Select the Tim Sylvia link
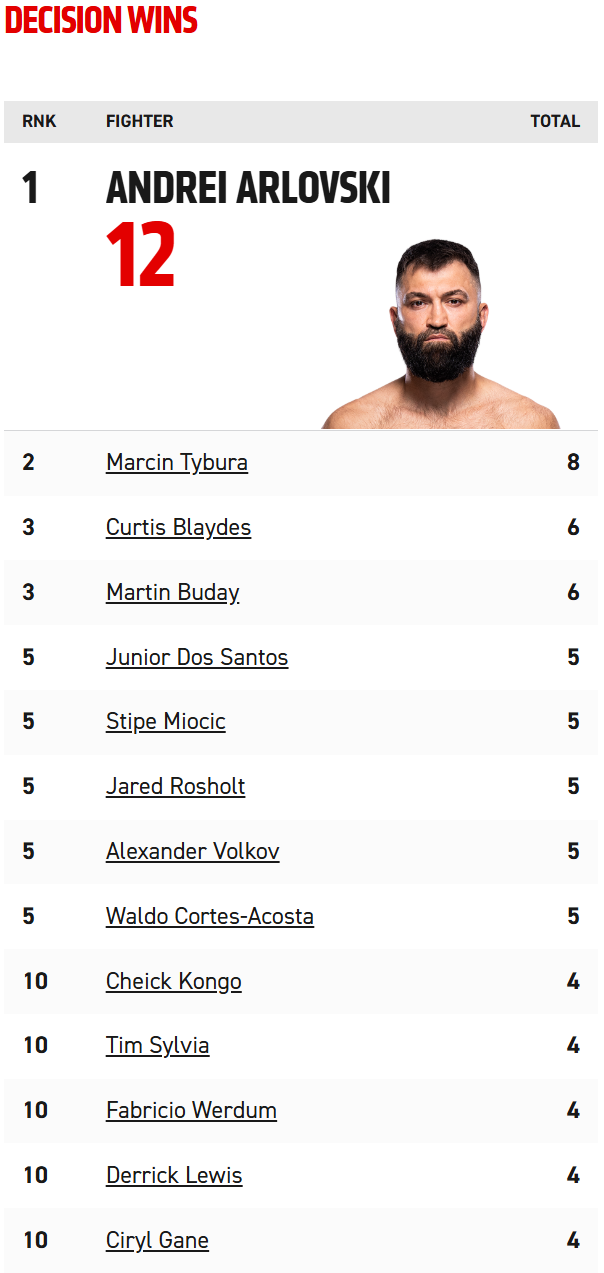Screen dimensions: 604x1273 click(x=158, y=1046)
